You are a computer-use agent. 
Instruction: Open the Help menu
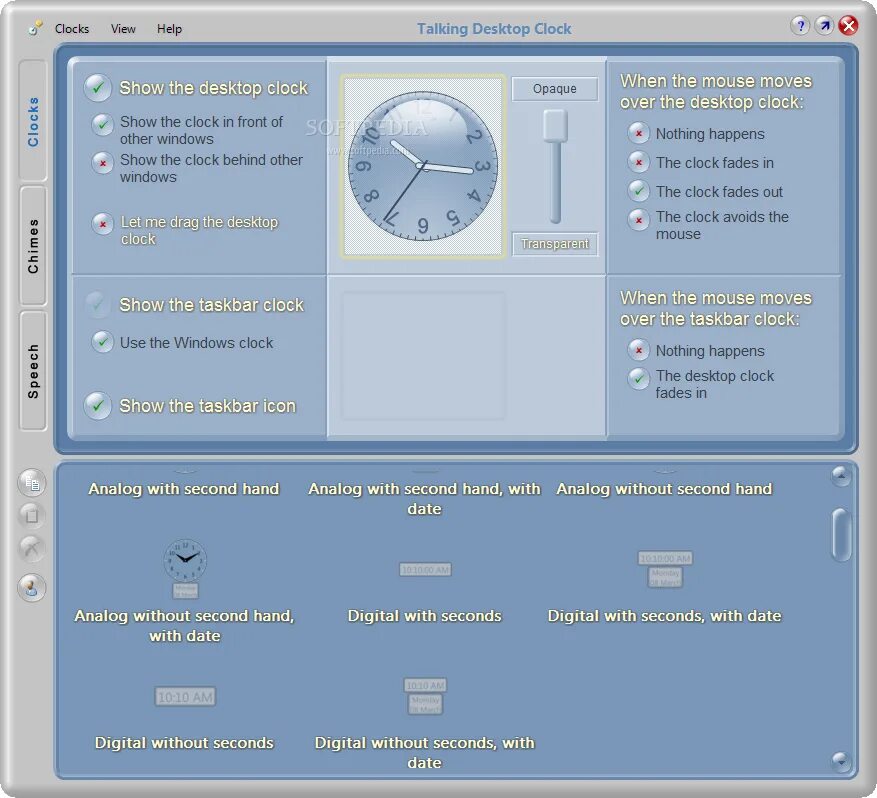point(169,29)
